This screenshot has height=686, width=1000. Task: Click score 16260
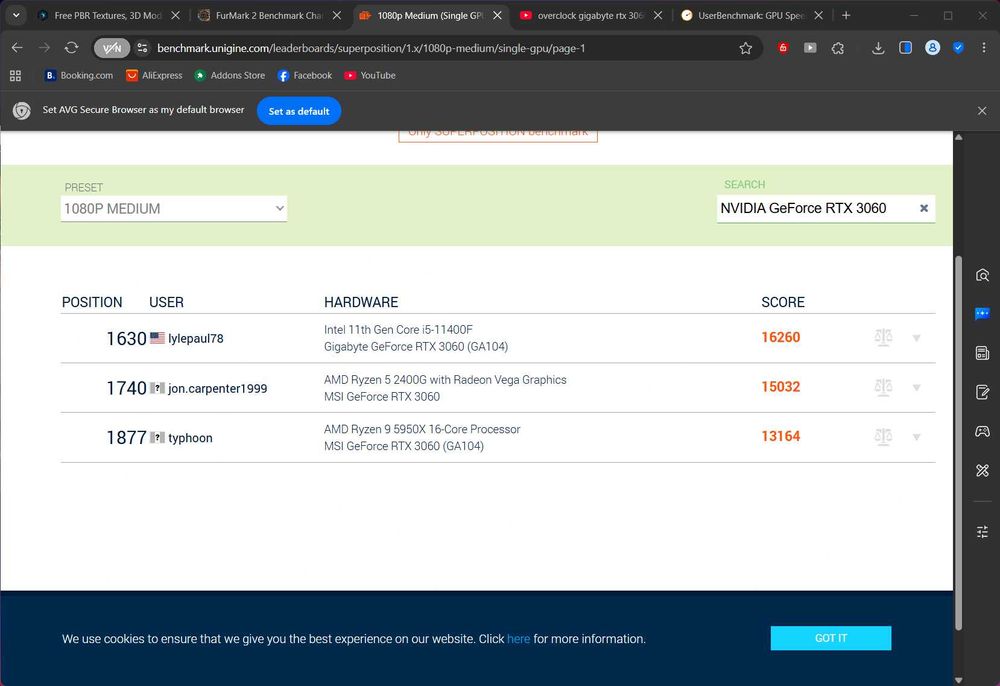[781, 337]
